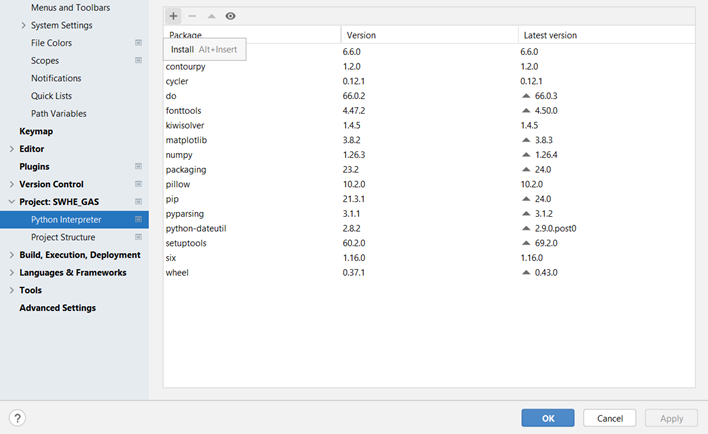Click the Latest version column header
The height and width of the screenshot is (434, 708).
click(x=607, y=35)
